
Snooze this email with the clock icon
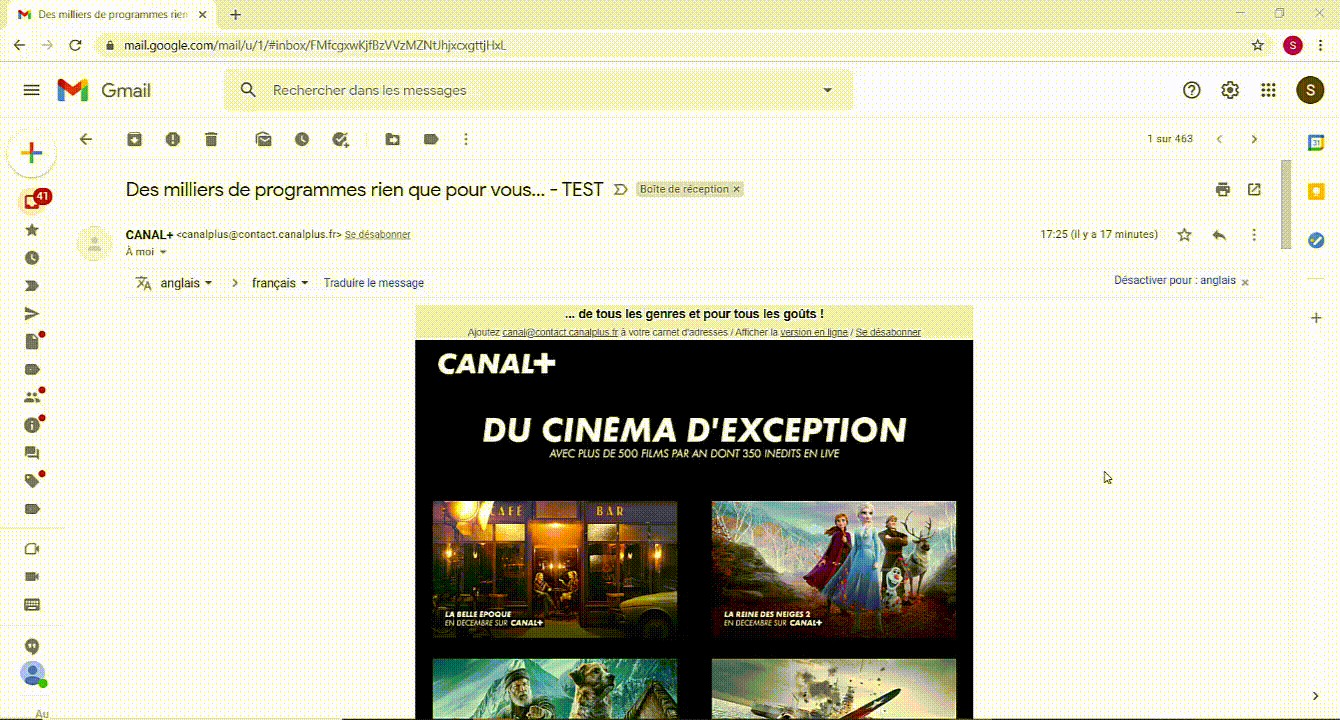click(x=302, y=140)
